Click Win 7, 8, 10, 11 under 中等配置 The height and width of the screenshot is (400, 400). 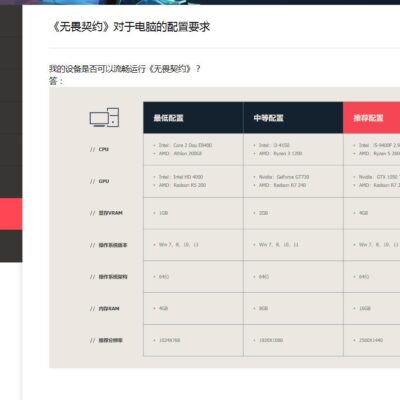click(279, 245)
